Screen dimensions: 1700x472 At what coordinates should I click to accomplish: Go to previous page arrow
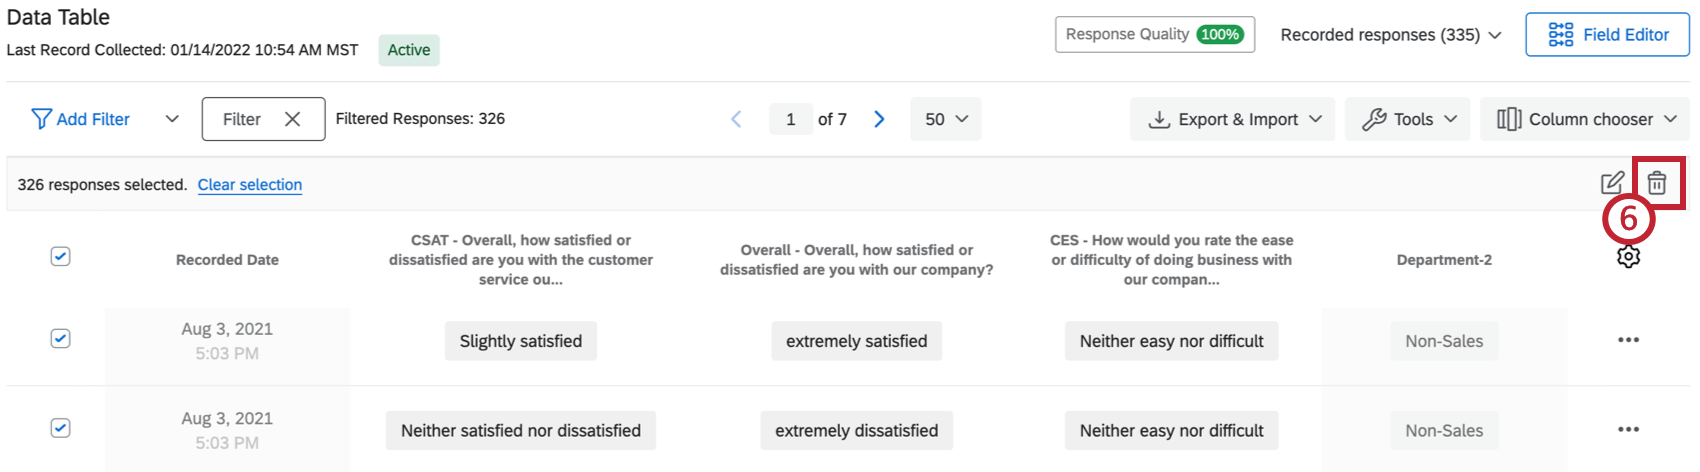point(736,119)
